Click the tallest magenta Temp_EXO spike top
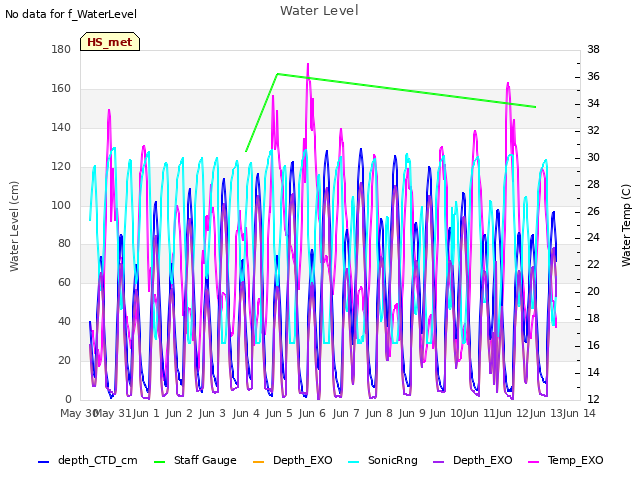Screen dimensions: 640x480 tap(308, 64)
